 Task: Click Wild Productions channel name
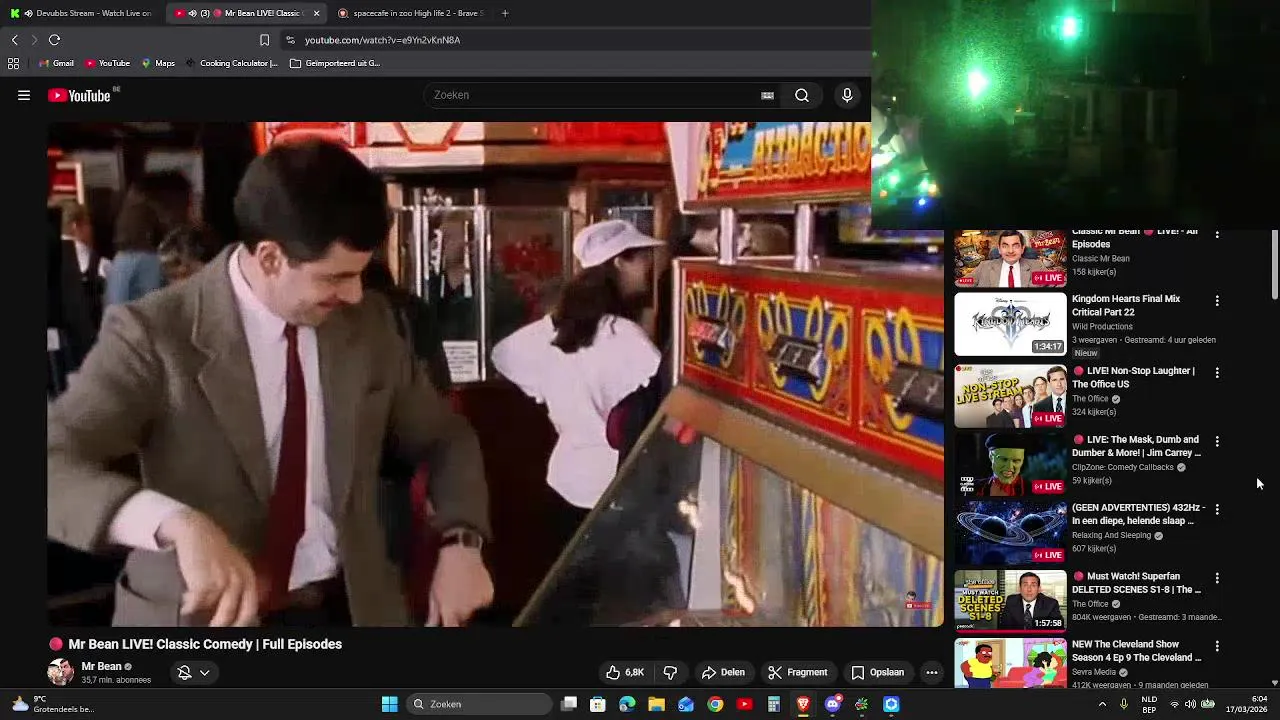coord(1102,326)
